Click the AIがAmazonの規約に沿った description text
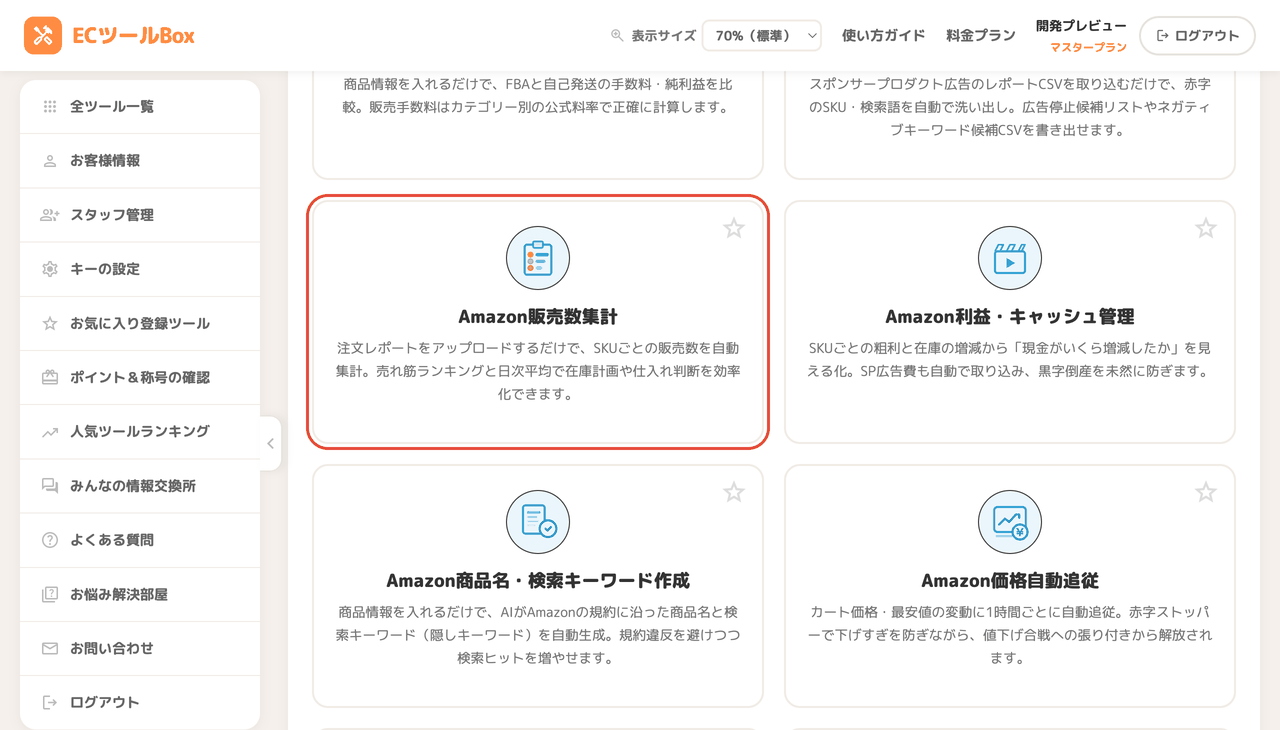This screenshot has height=730, width=1280. click(x=538, y=635)
